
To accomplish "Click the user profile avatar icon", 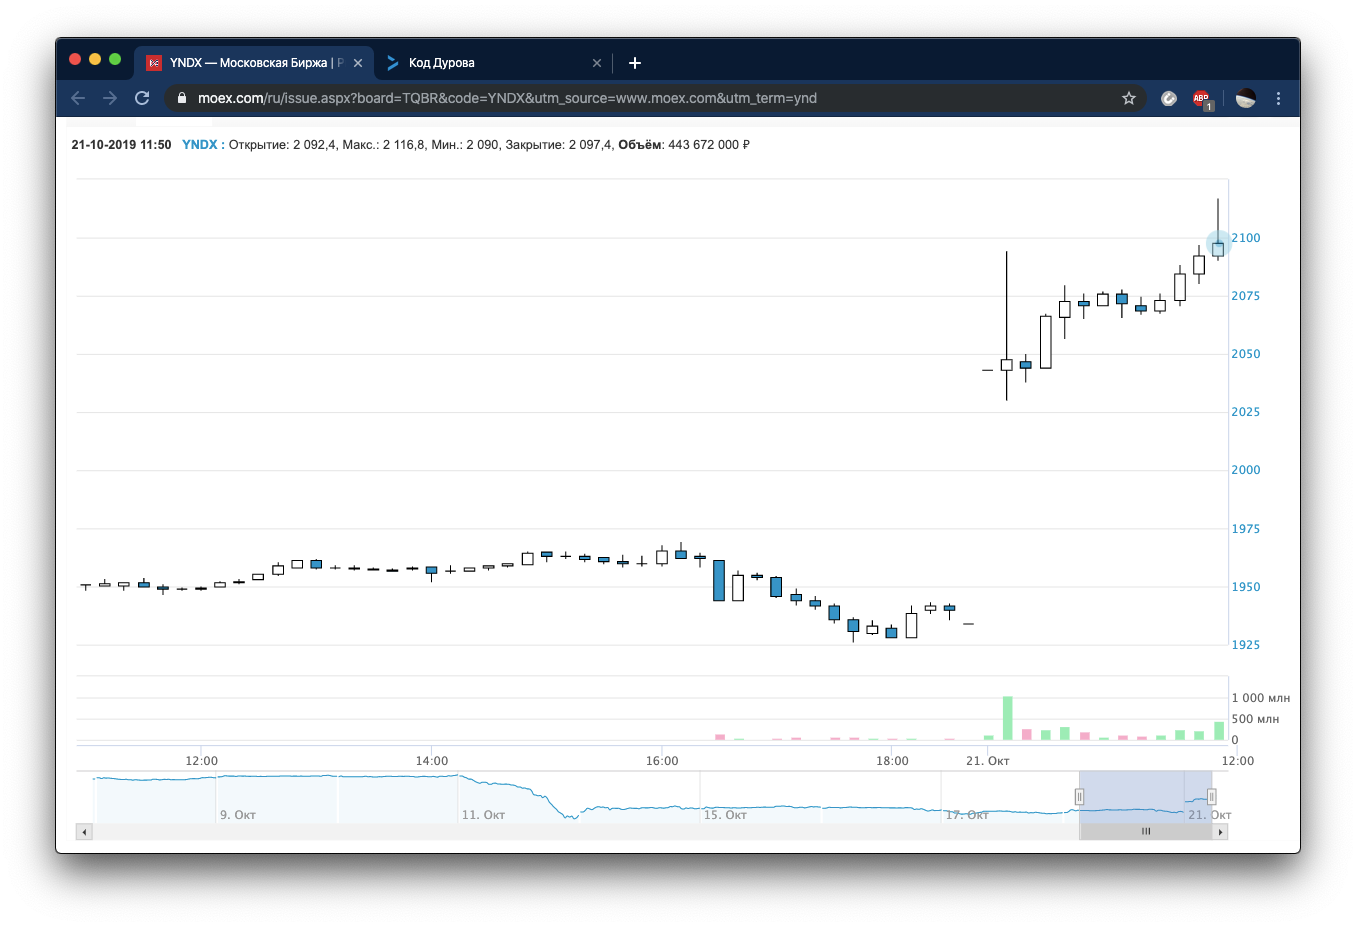I will [x=1246, y=98].
